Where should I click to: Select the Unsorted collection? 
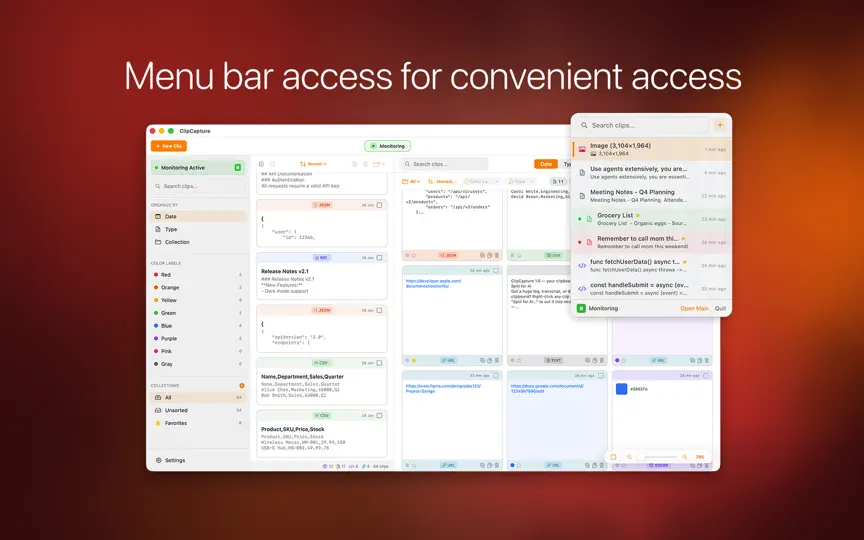click(198, 411)
